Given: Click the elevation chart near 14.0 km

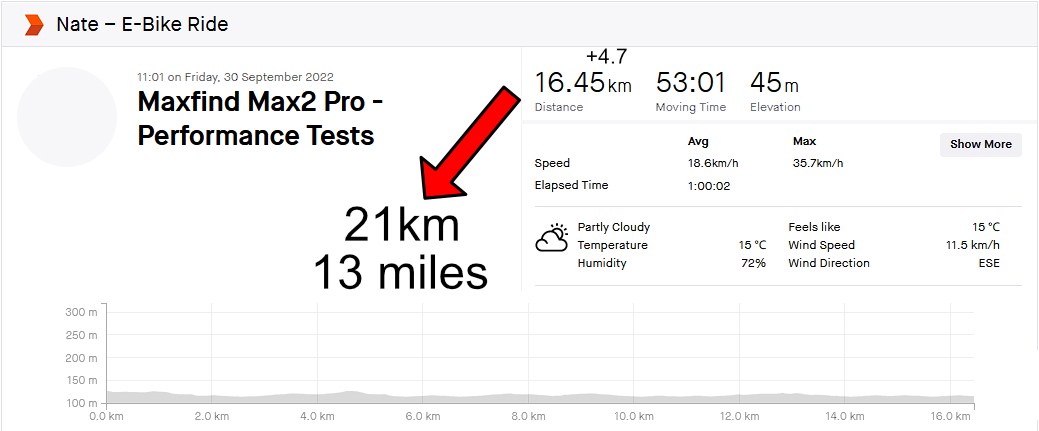Looking at the screenshot, I should [844, 397].
